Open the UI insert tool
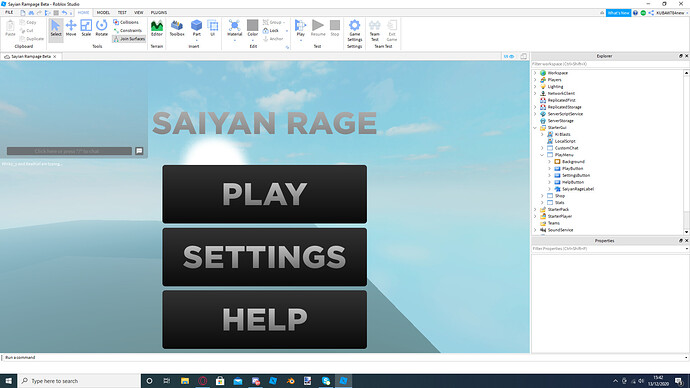This screenshot has height=388, width=690. [213, 27]
